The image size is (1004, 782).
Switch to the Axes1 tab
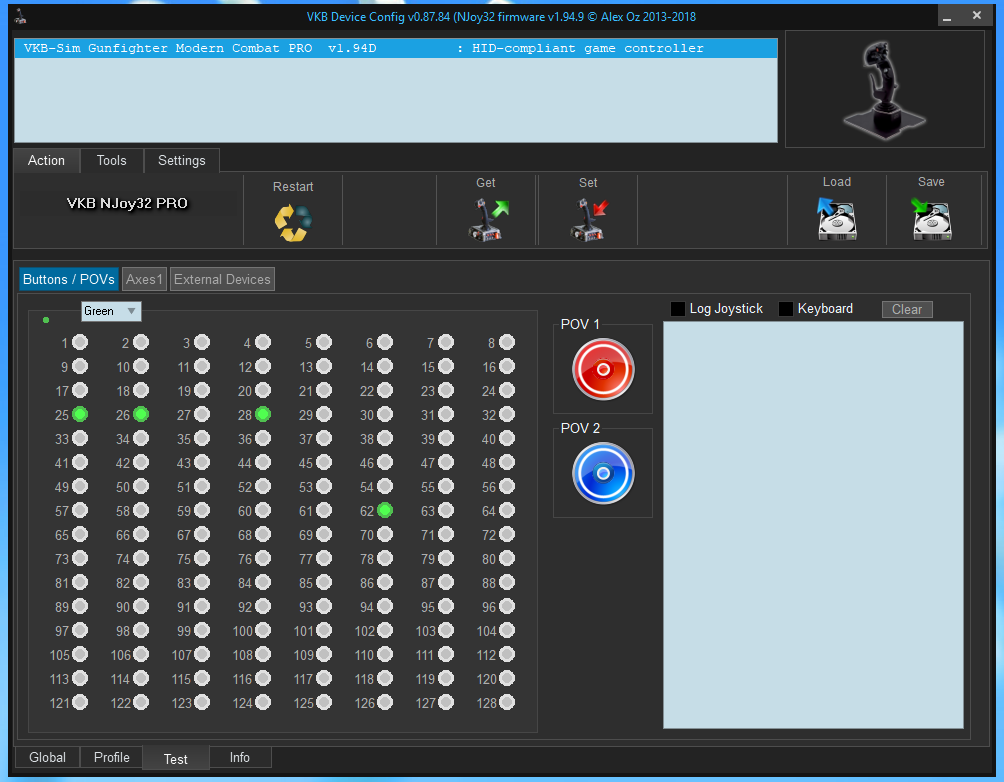pos(144,279)
